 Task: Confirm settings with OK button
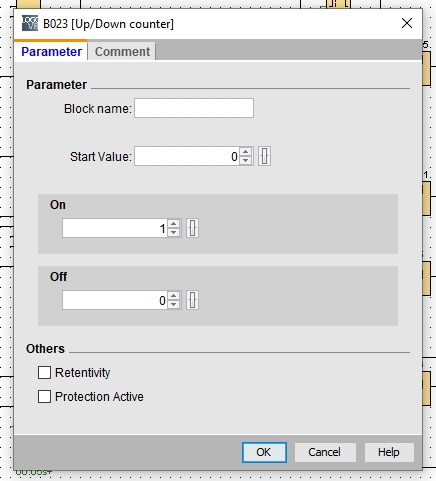coord(264,452)
